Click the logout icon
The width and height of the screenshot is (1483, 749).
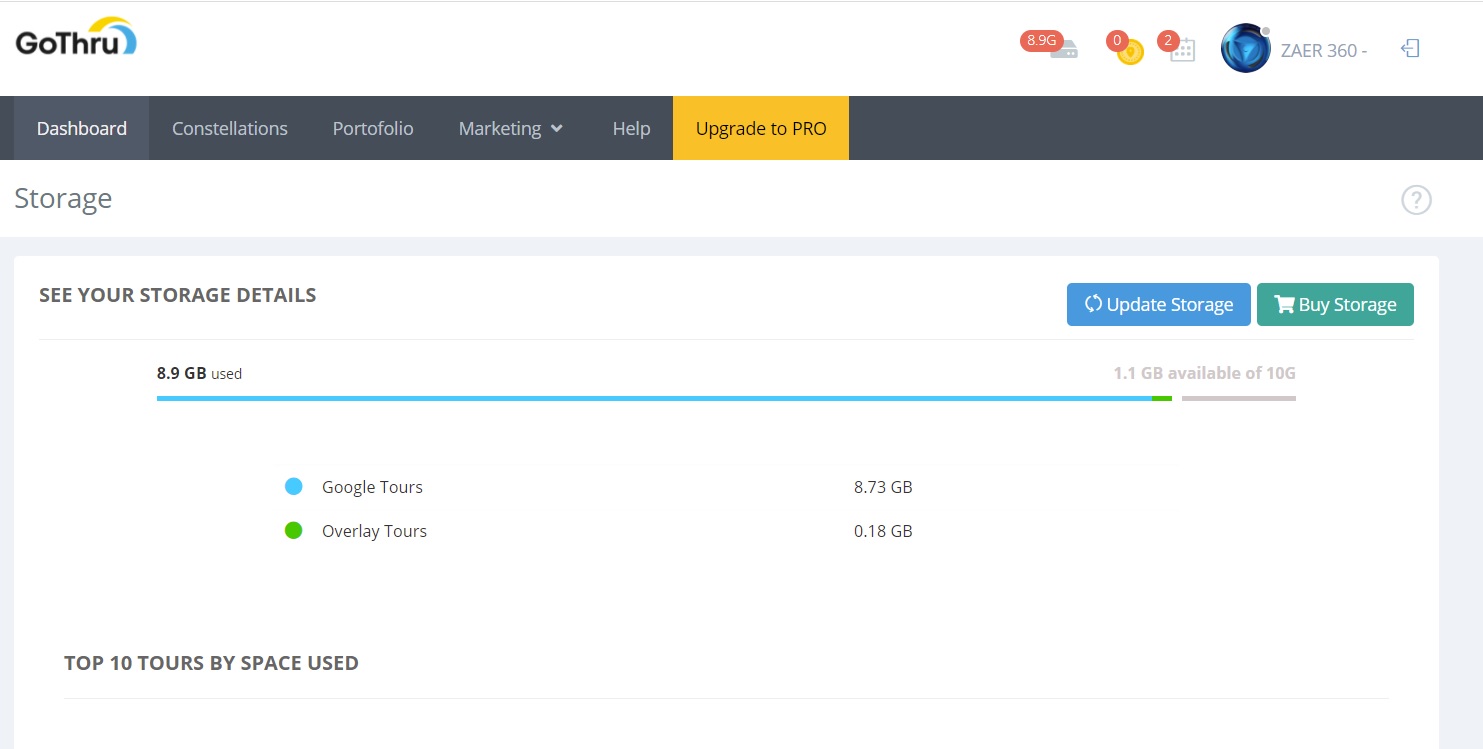(1410, 49)
